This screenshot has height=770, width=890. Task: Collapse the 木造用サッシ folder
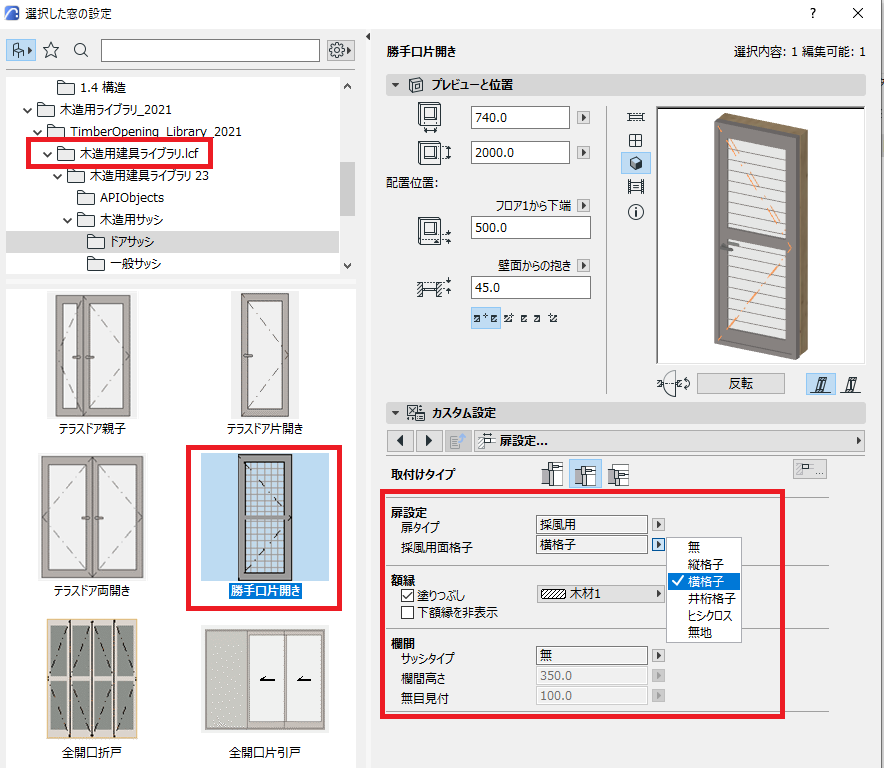click(68, 220)
